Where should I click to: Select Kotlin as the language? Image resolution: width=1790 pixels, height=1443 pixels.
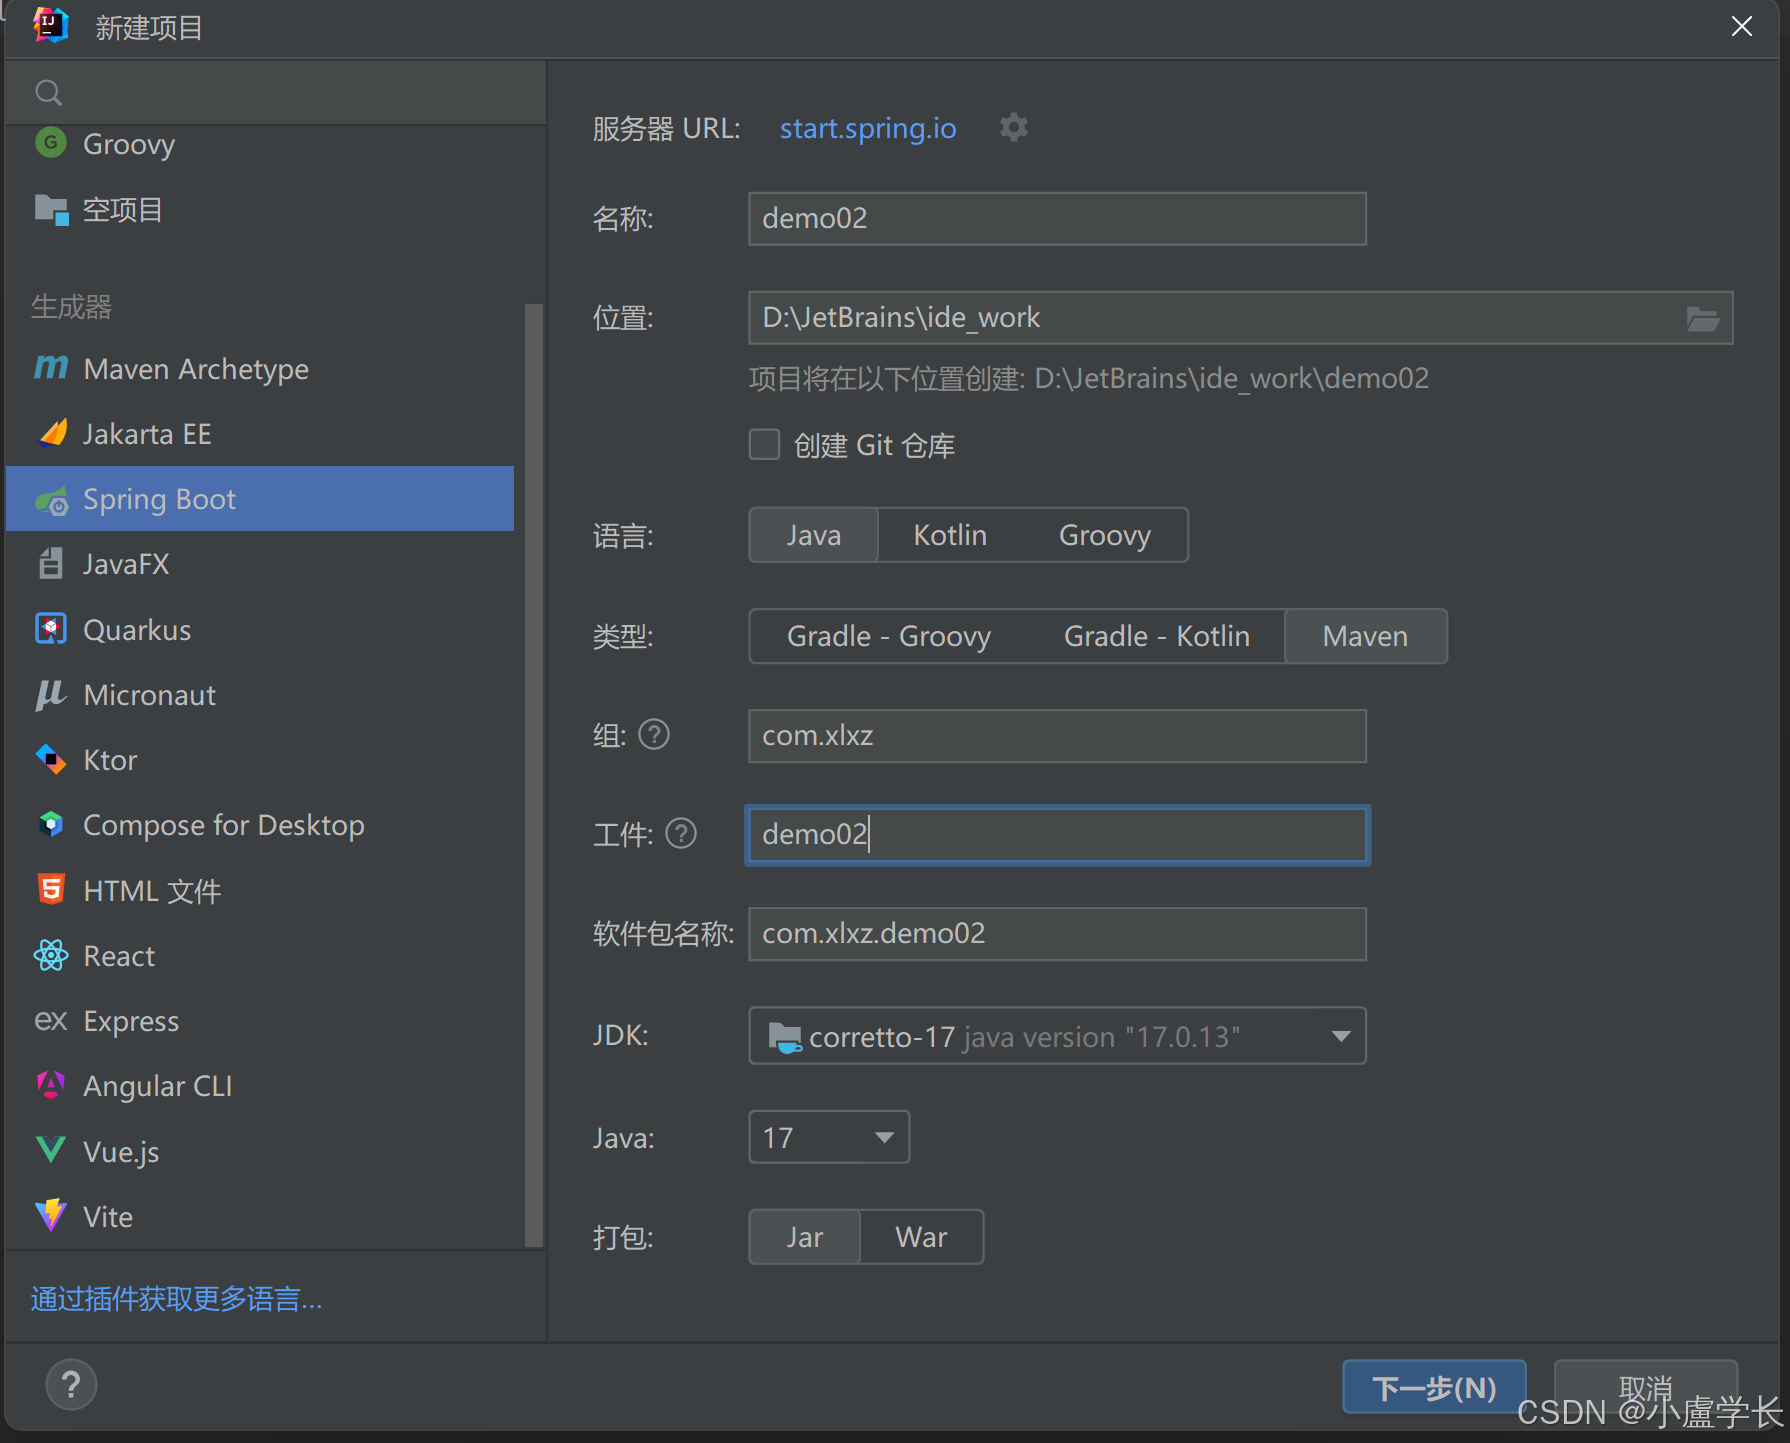tap(950, 535)
